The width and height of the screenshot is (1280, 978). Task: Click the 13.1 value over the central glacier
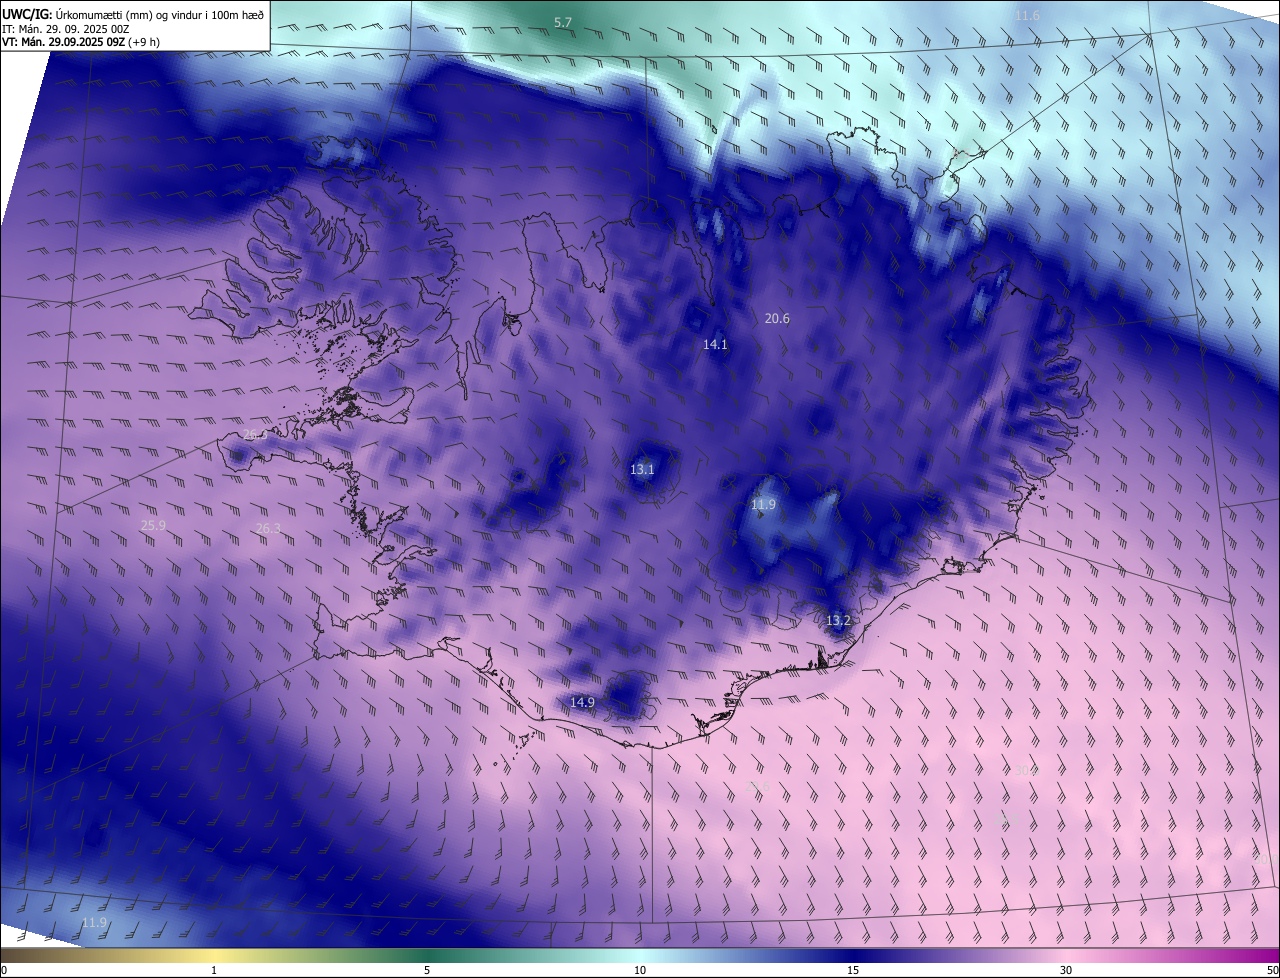(x=642, y=470)
